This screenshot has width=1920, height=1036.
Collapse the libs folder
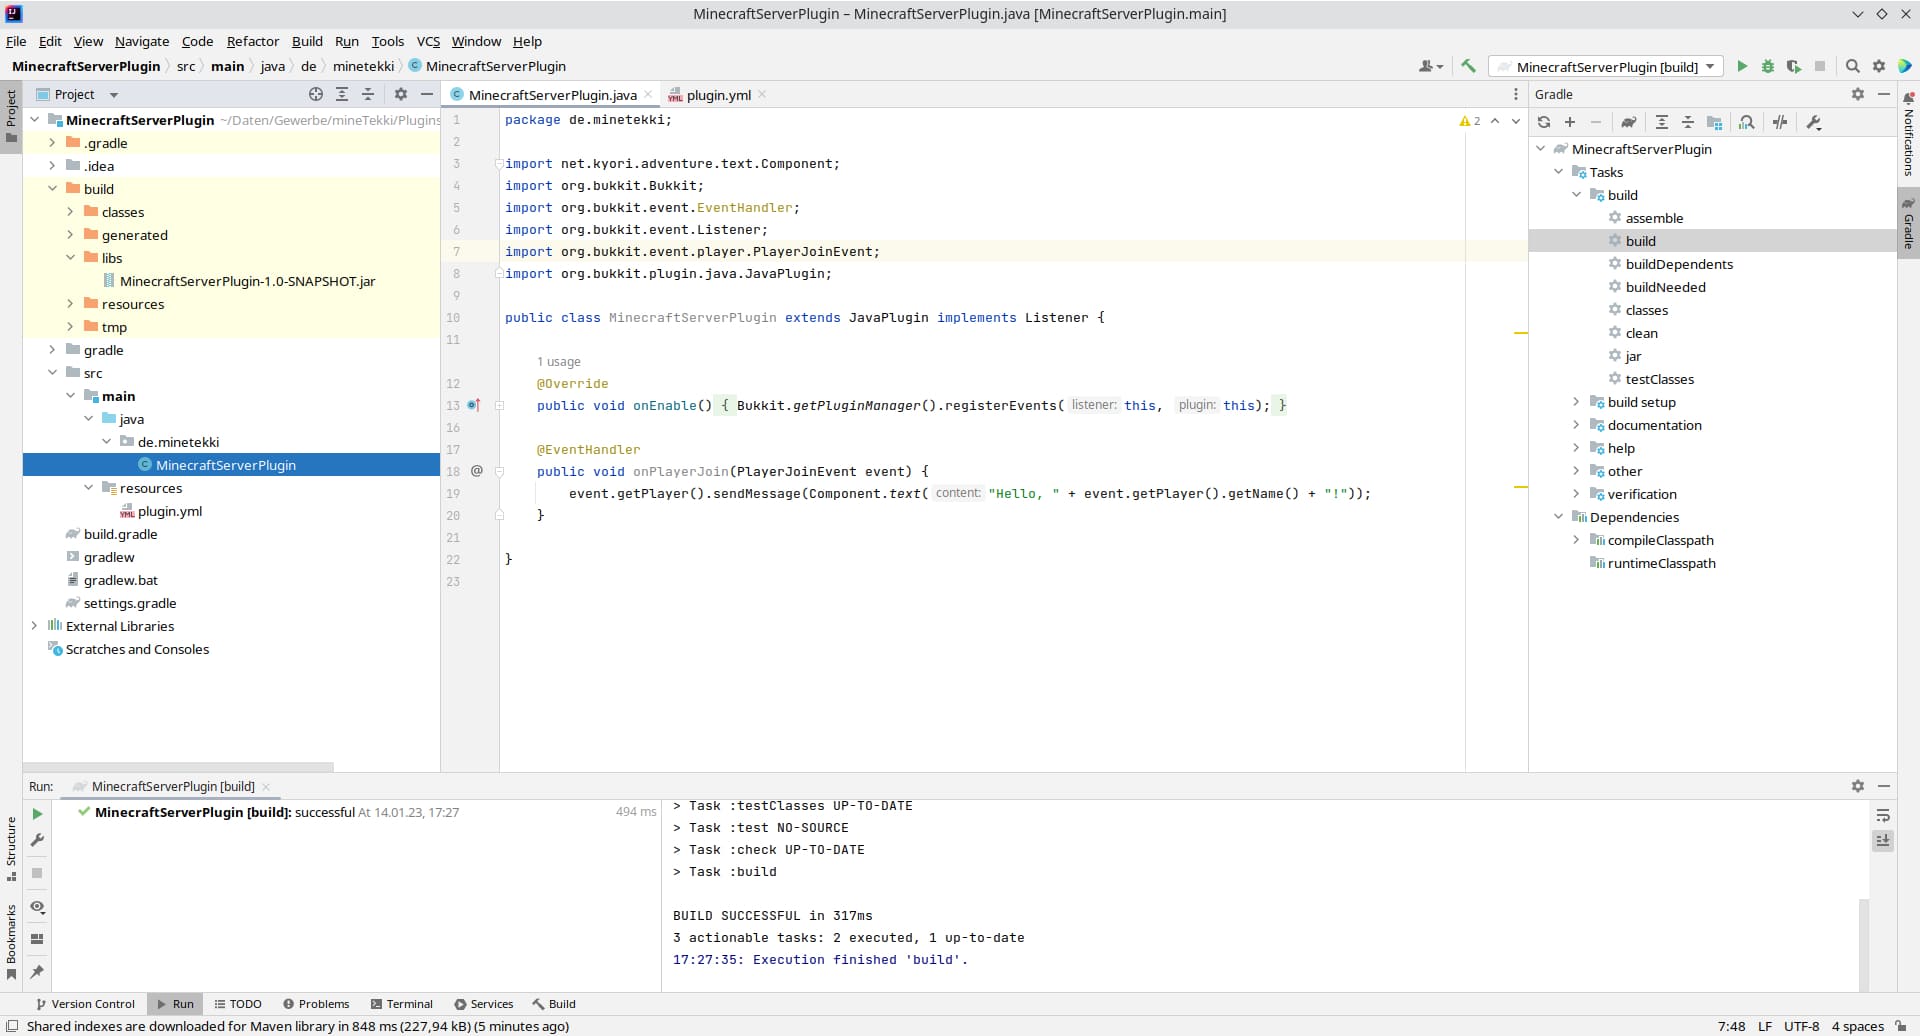tap(70, 258)
